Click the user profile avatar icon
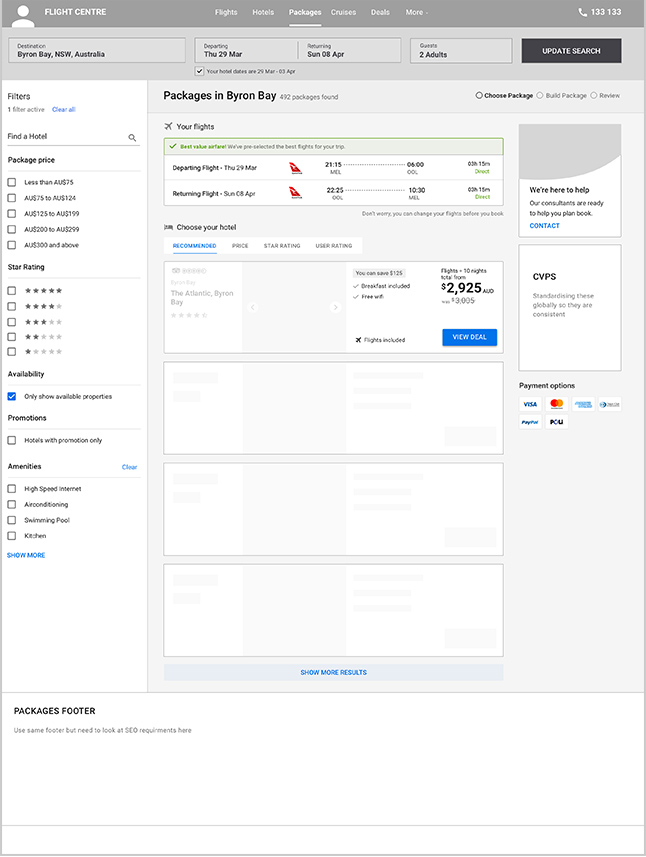The width and height of the screenshot is (646, 857). pos(23,16)
